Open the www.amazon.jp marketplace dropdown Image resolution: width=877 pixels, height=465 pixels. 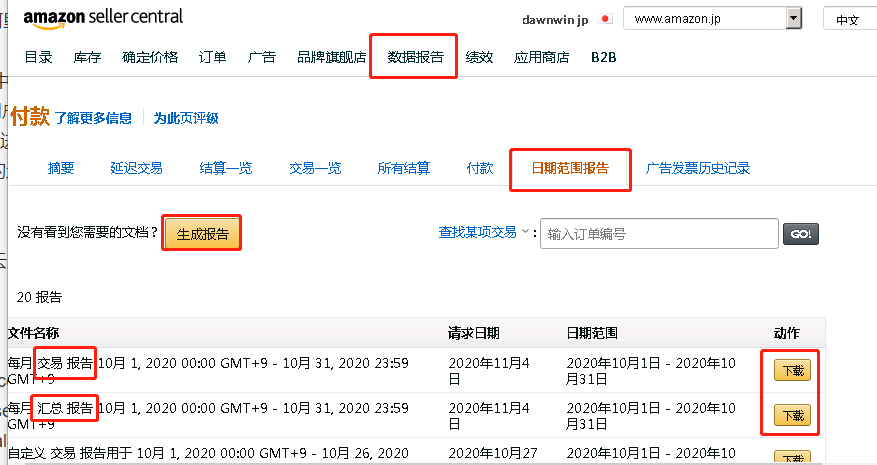712,18
